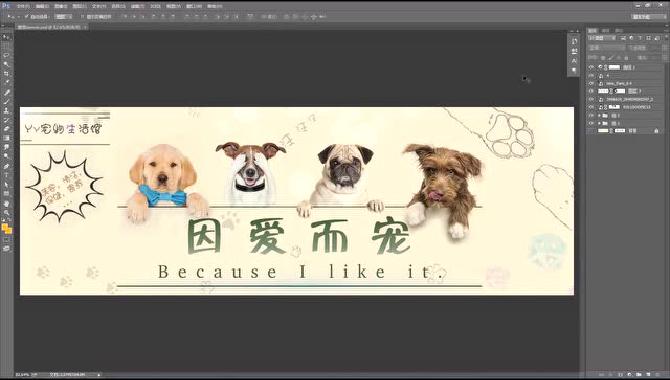The height and width of the screenshot is (380, 670).
Task: Toggle the Auto-Select checkbox
Action: (26, 16)
